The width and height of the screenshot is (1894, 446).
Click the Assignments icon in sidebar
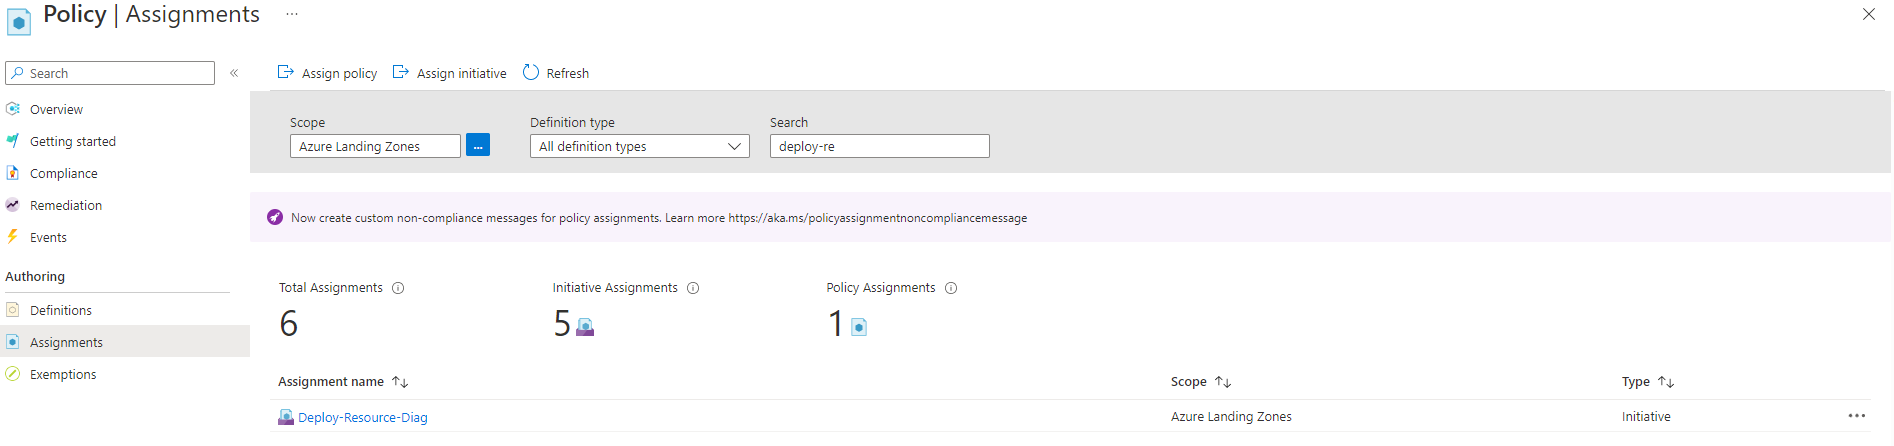[x=13, y=342]
